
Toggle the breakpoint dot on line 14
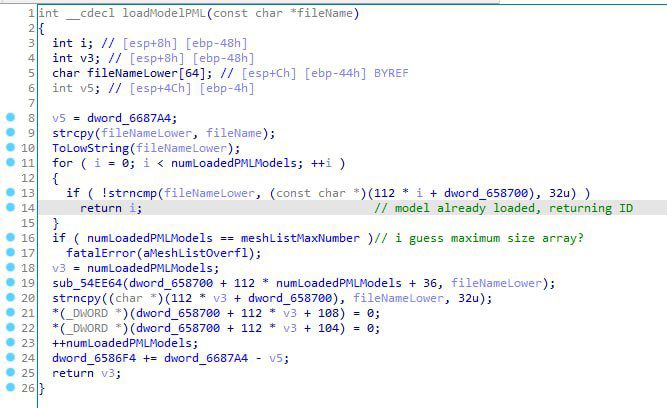click(11, 207)
